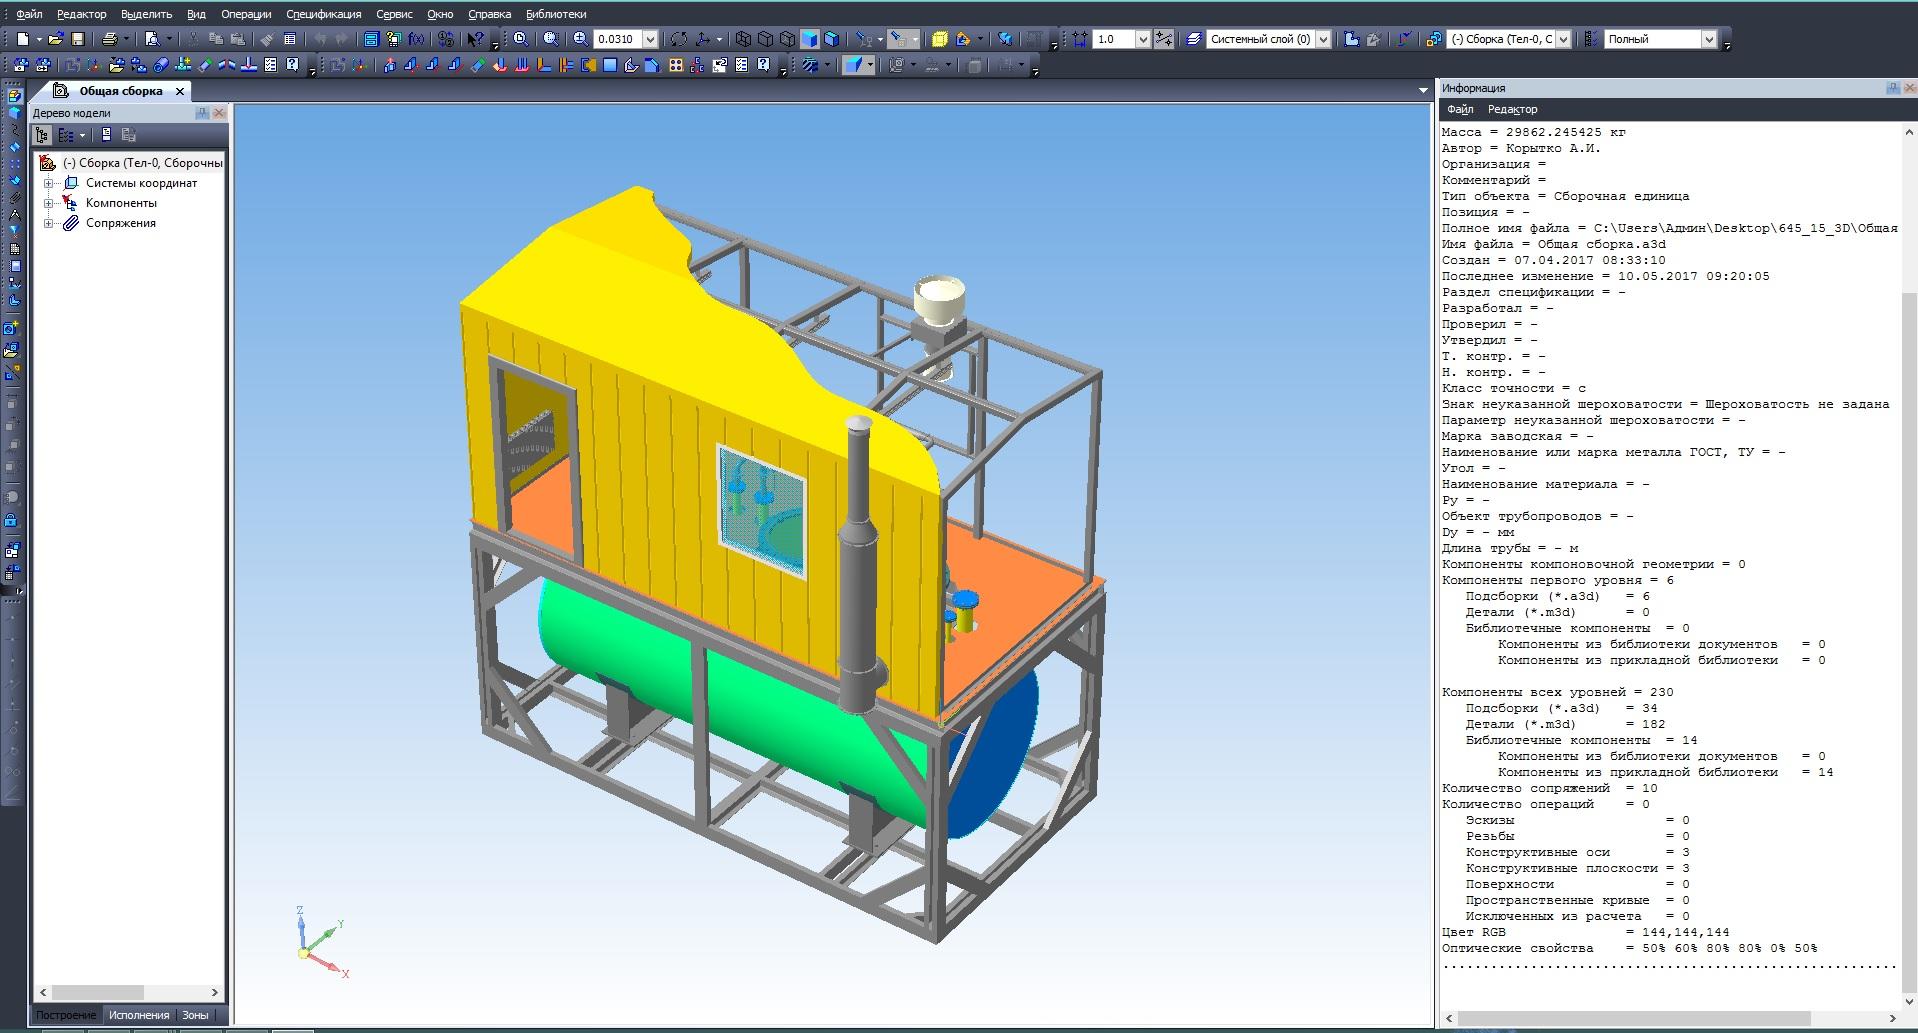
Task: Pin the Дерево модели panel
Action: pos(202,113)
